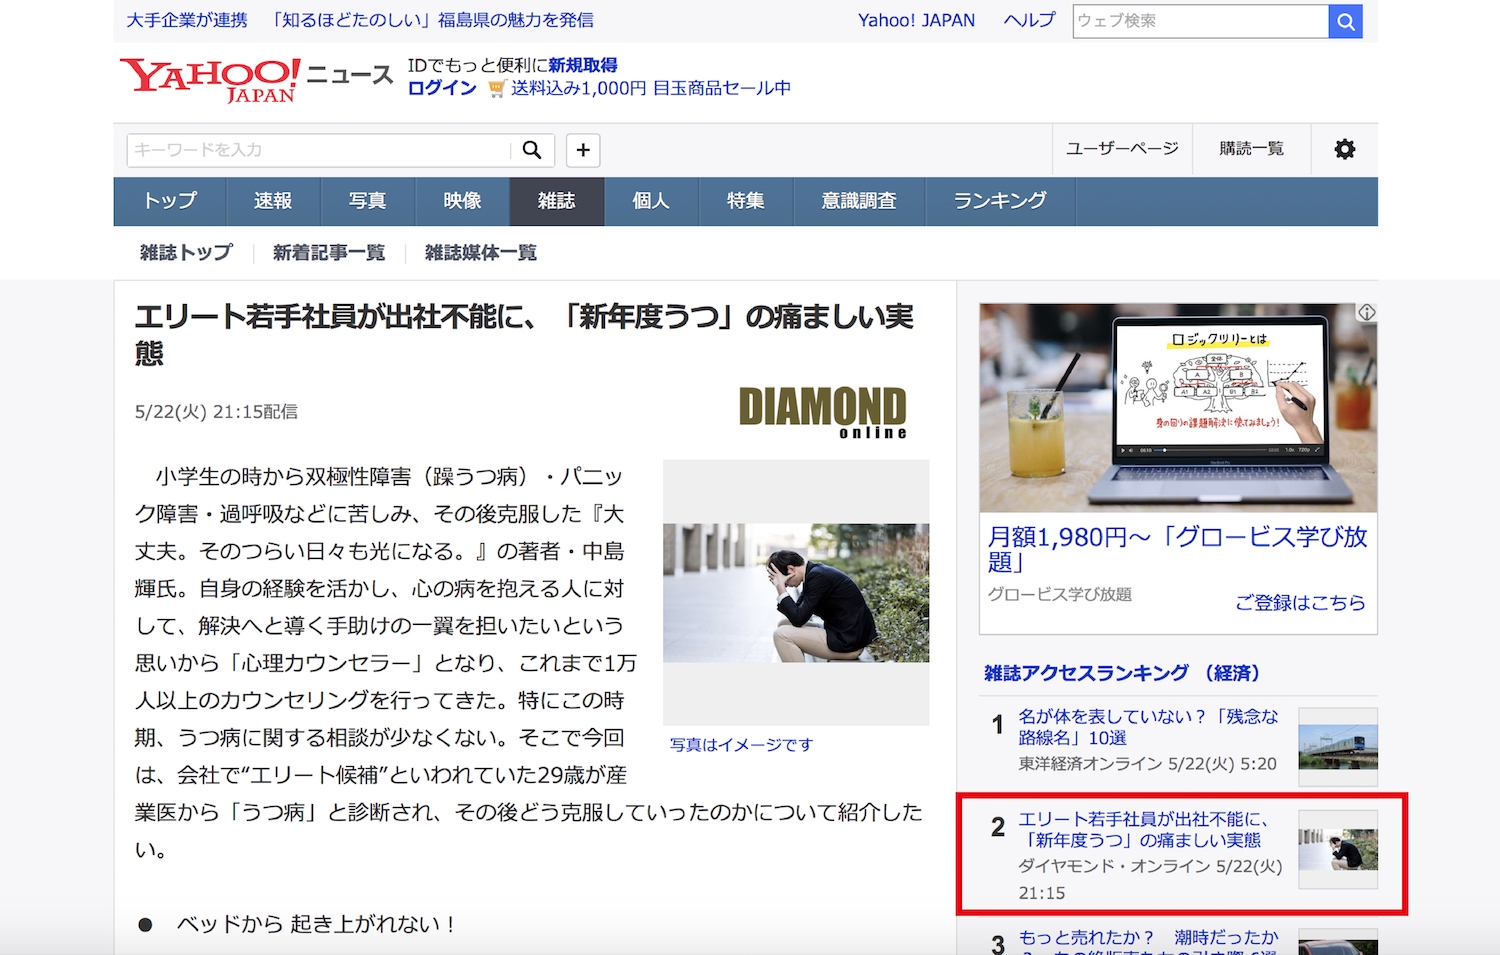Click the ranking 2 article thumbnail

click(x=1338, y=849)
